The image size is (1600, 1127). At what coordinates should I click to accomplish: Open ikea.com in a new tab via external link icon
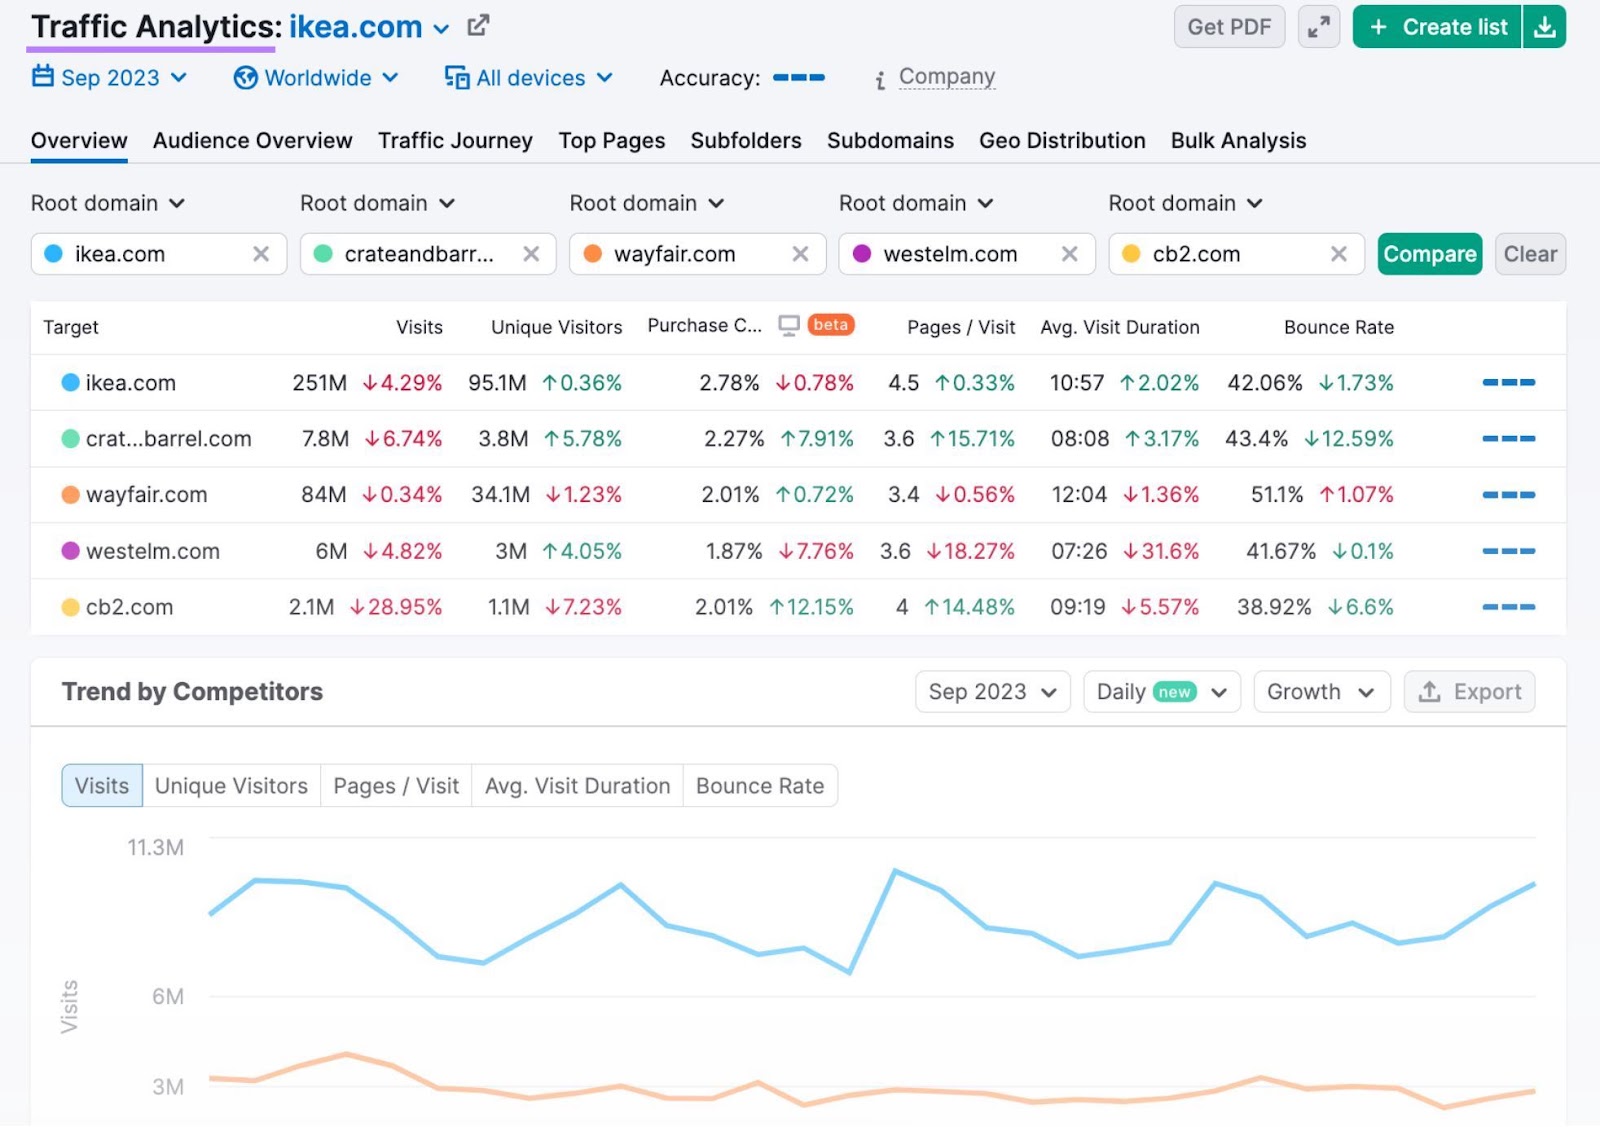(478, 24)
